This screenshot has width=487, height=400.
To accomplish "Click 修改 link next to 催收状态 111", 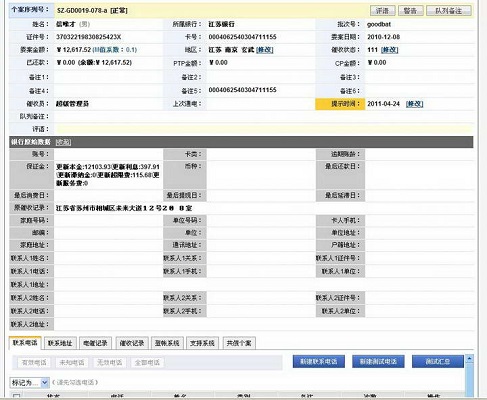I will tap(390, 50).
